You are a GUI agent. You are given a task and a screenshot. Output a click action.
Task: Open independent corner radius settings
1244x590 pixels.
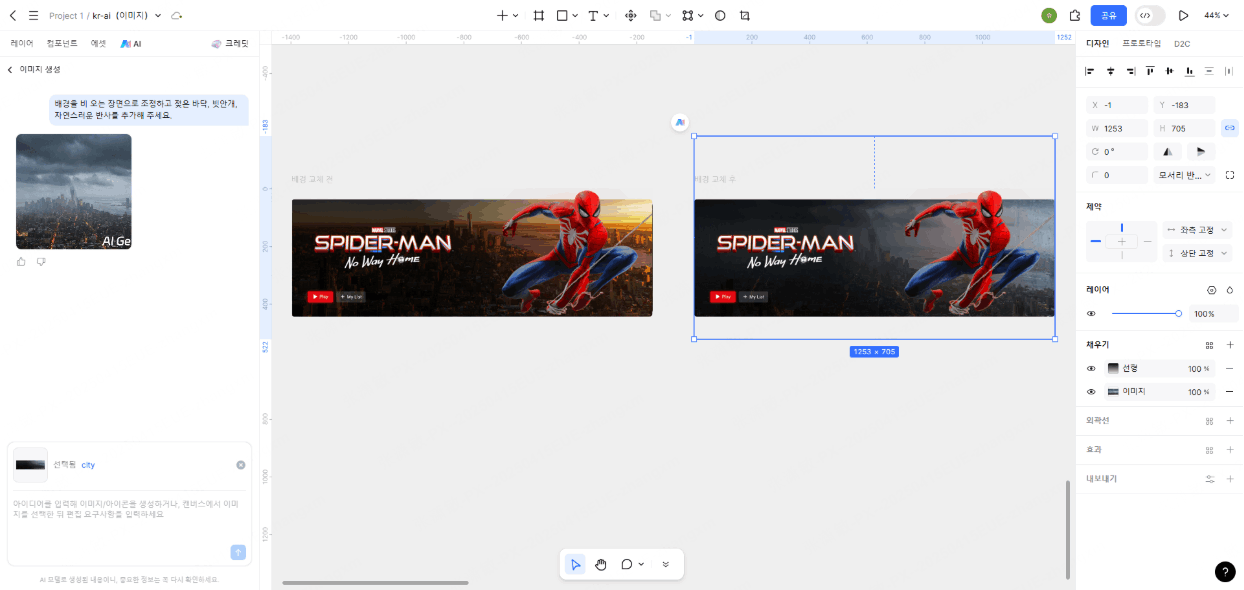pyautogui.click(x=1230, y=175)
